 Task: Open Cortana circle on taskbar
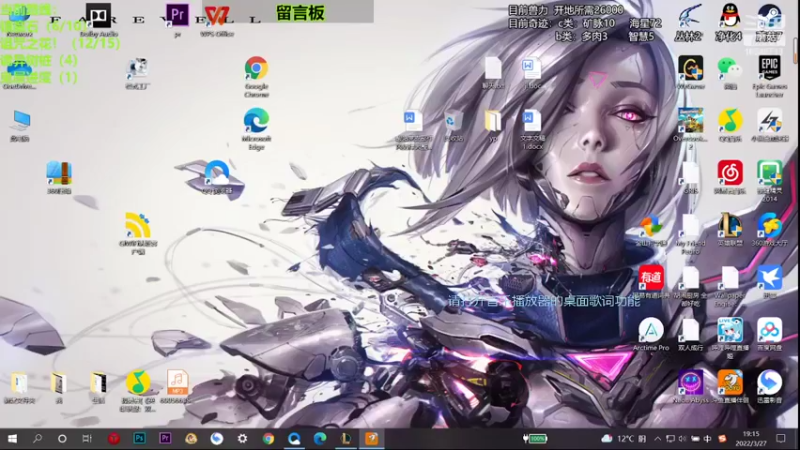coord(62,439)
